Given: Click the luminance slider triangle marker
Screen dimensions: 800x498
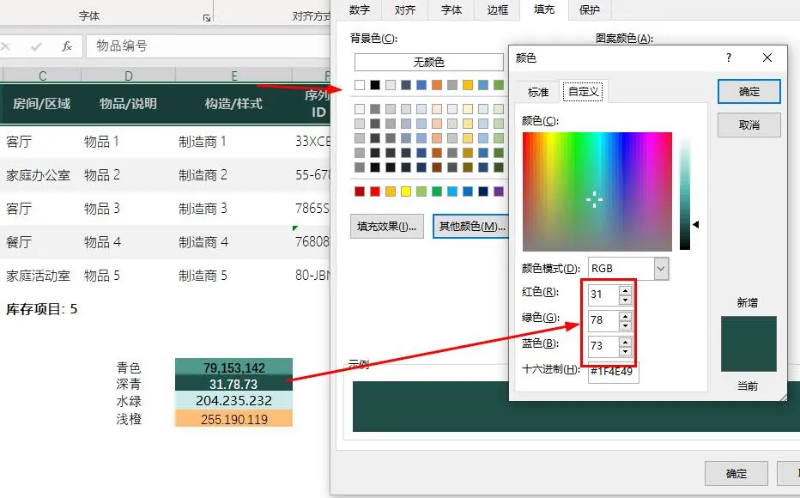Looking at the screenshot, I should tap(696, 225).
